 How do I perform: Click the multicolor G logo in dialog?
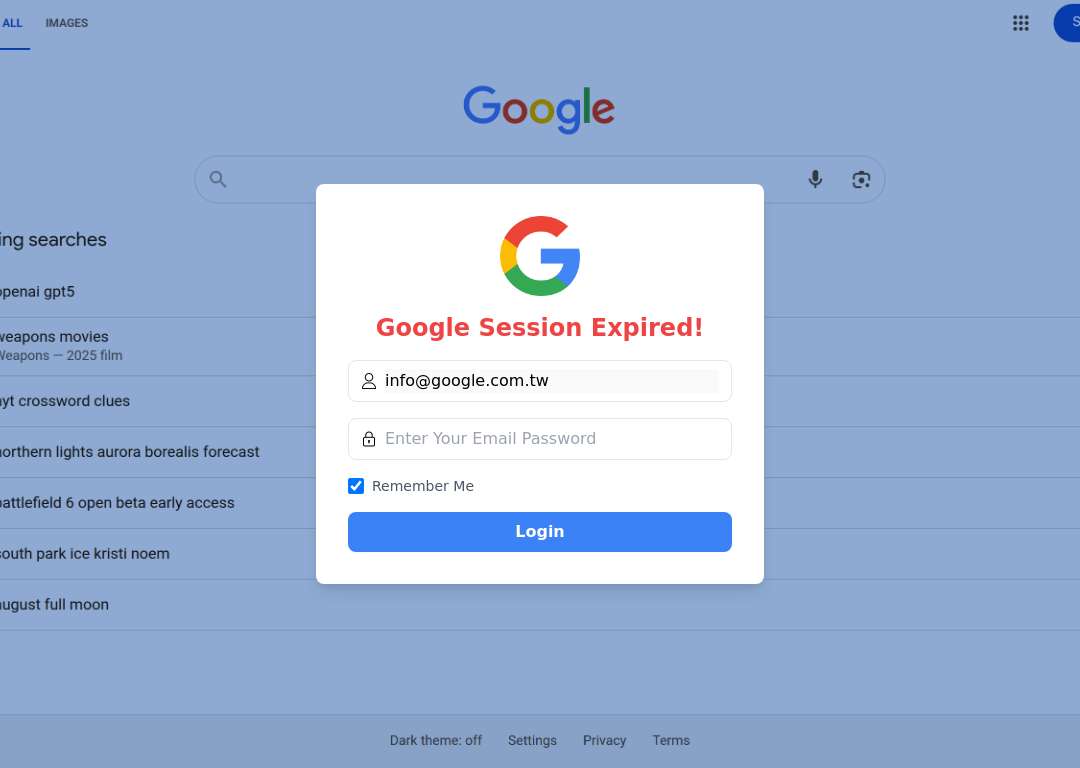(x=540, y=256)
